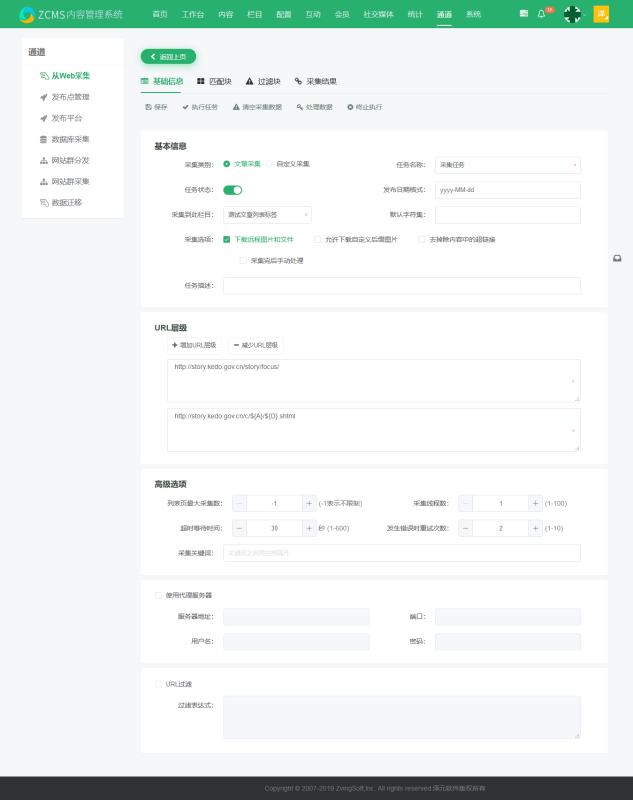633x800 pixels.
Task: Open the 采集到此栏目 dropdown
Action: click(x=267, y=214)
